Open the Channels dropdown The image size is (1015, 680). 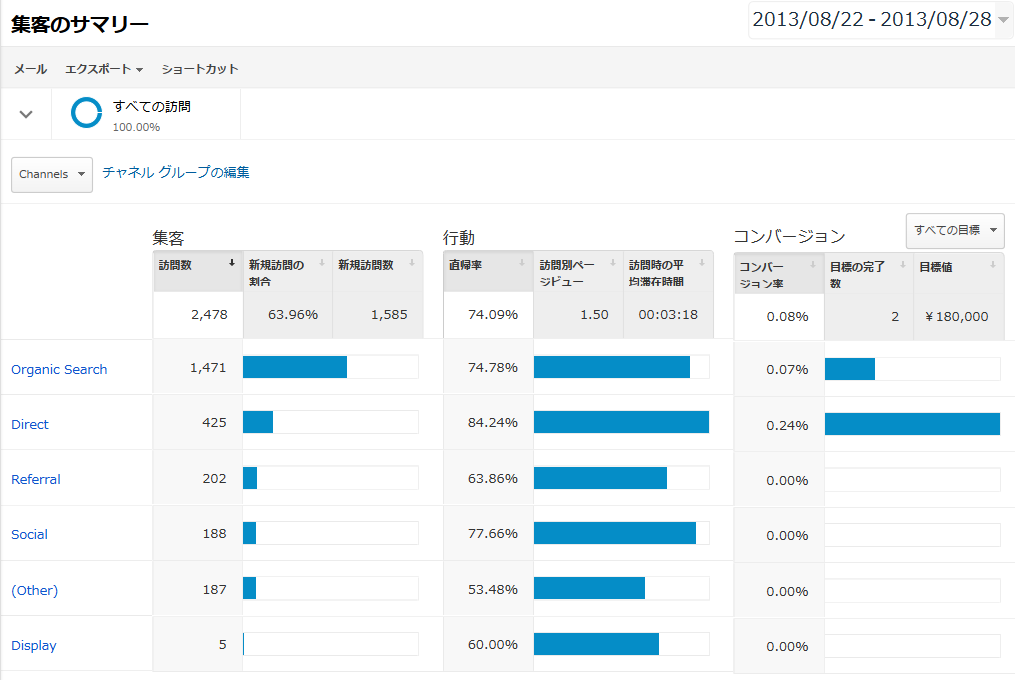pyautogui.click(x=52, y=174)
